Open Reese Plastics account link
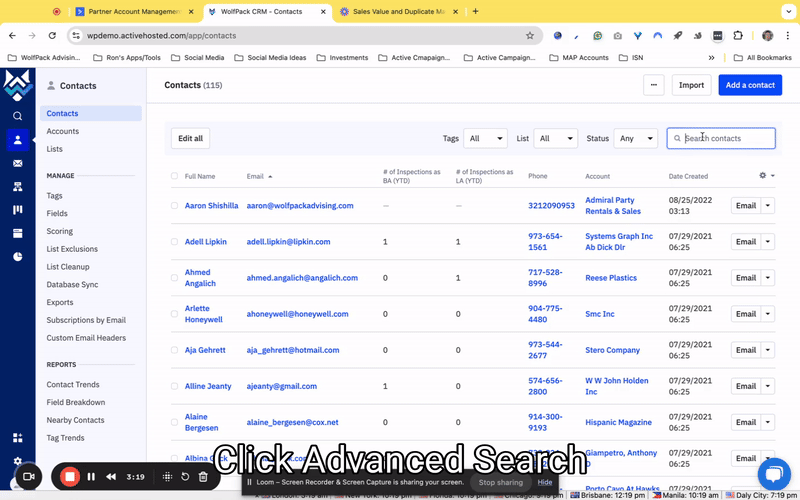The height and width of the screenshot is (500, 800). (x=611, y=278)
